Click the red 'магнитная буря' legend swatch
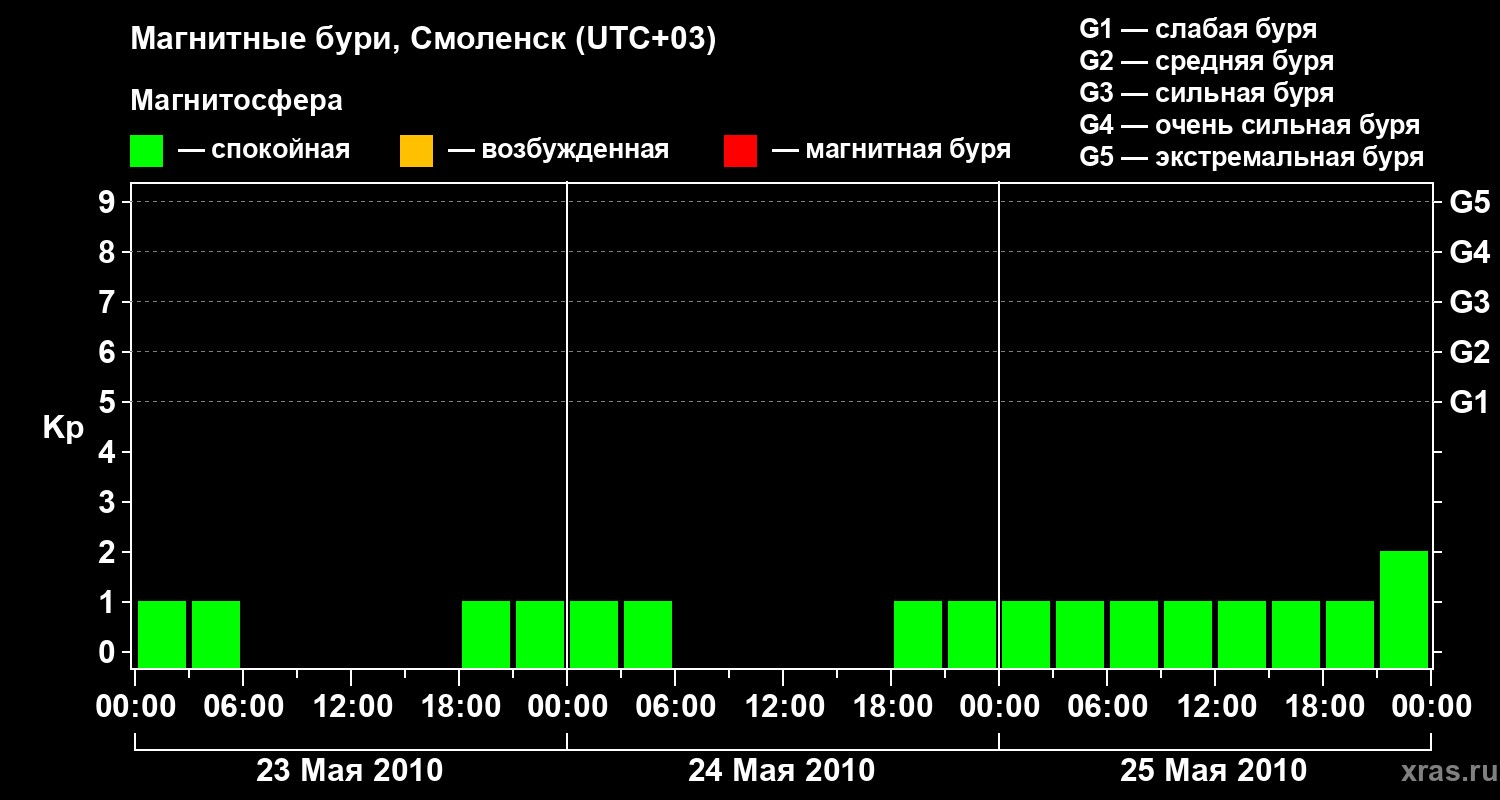 tap(741, 151)
